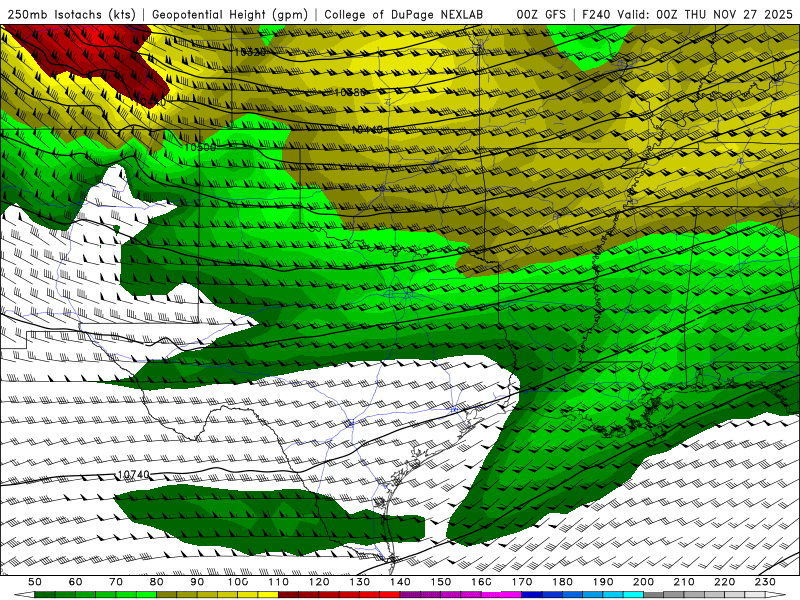Click the 220 kt color bar label
The image size is (800, 600).
click(725, 582)
